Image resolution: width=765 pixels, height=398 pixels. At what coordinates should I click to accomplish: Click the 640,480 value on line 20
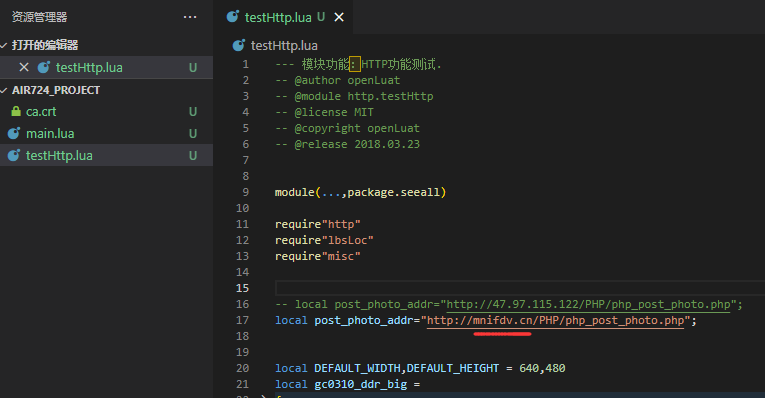coord(542,368)
